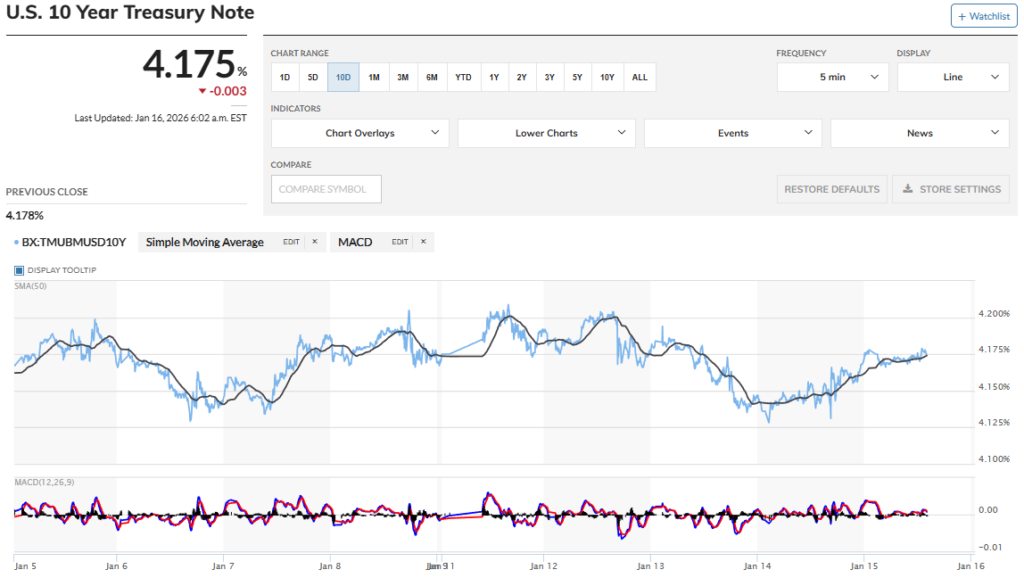Focus the Compare Symbol input field
The height and width of the screenshot is (578, 1024).
point(326,189)
